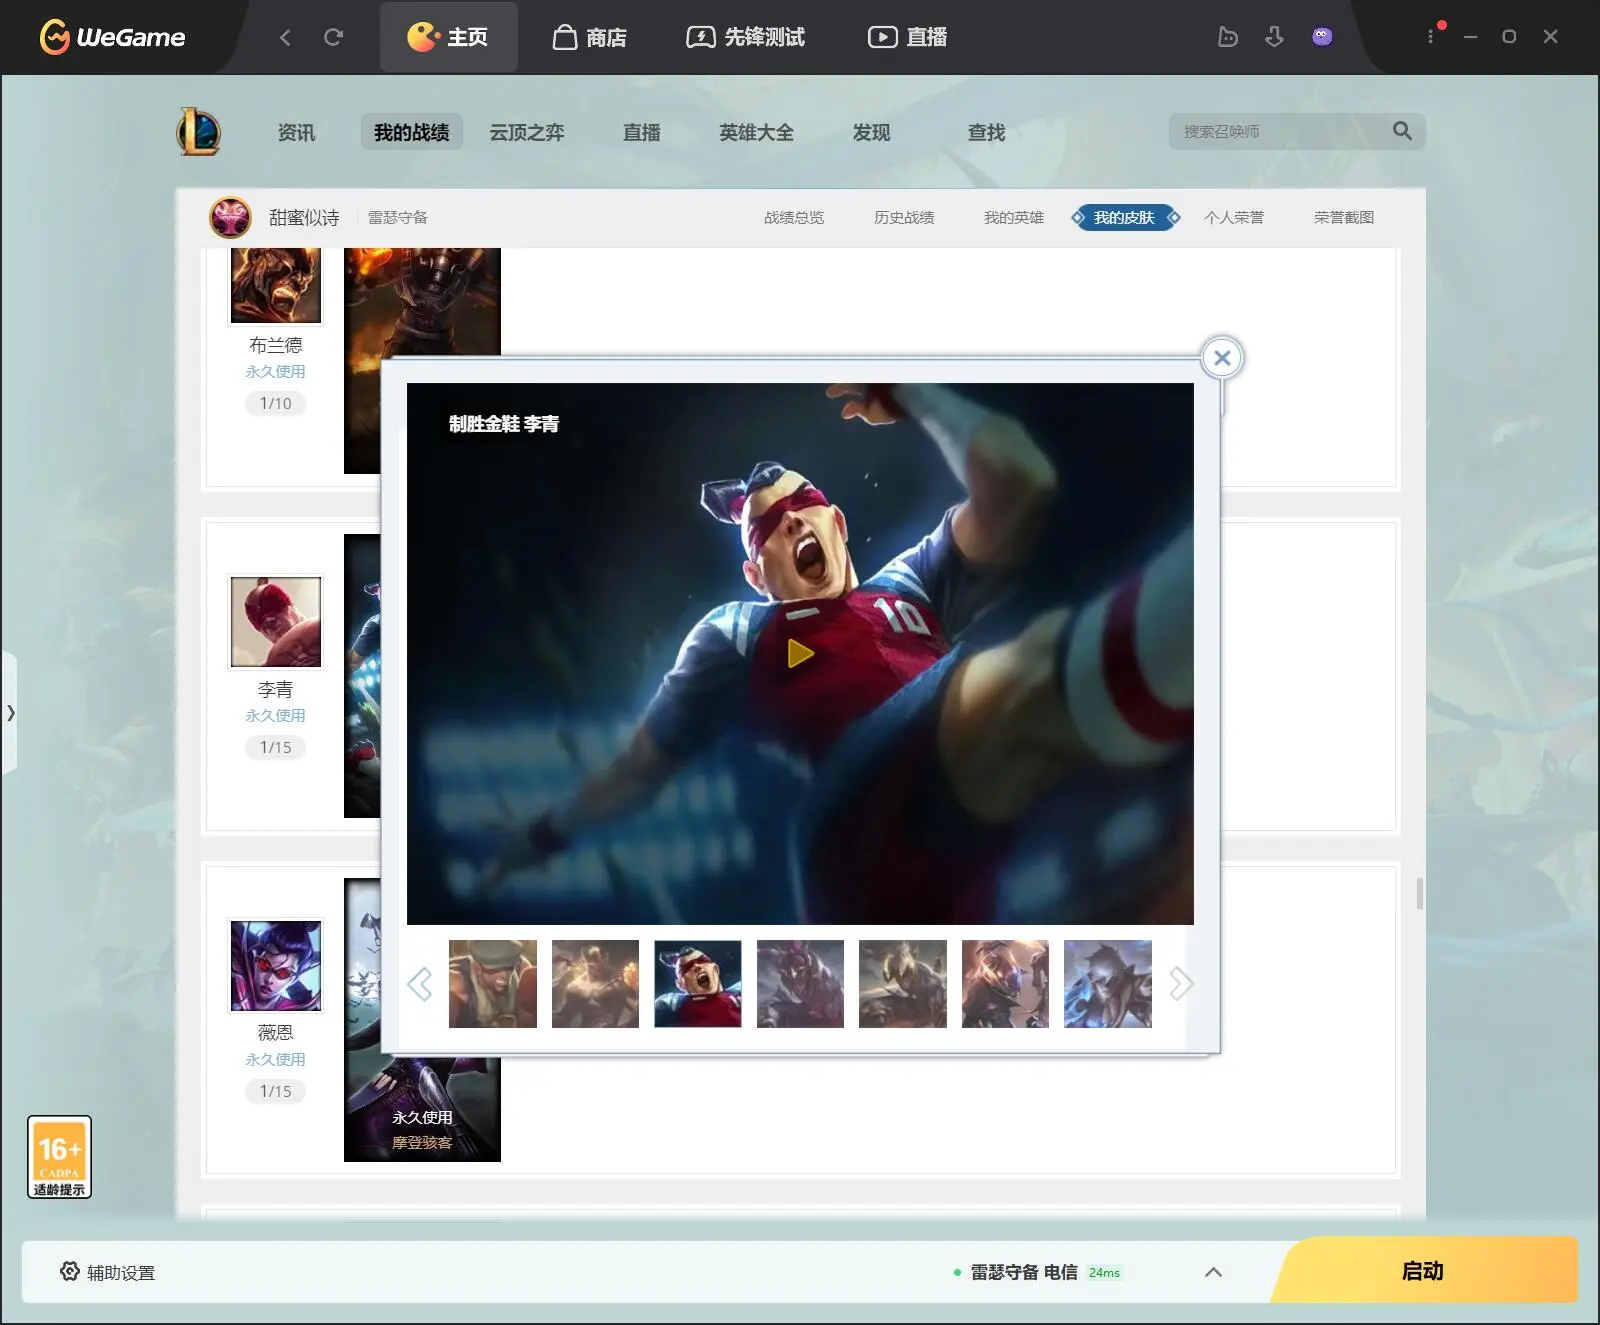Show next skin thumbnails with right arrow
The image size is (1600, 1325).
point(1181,984)
